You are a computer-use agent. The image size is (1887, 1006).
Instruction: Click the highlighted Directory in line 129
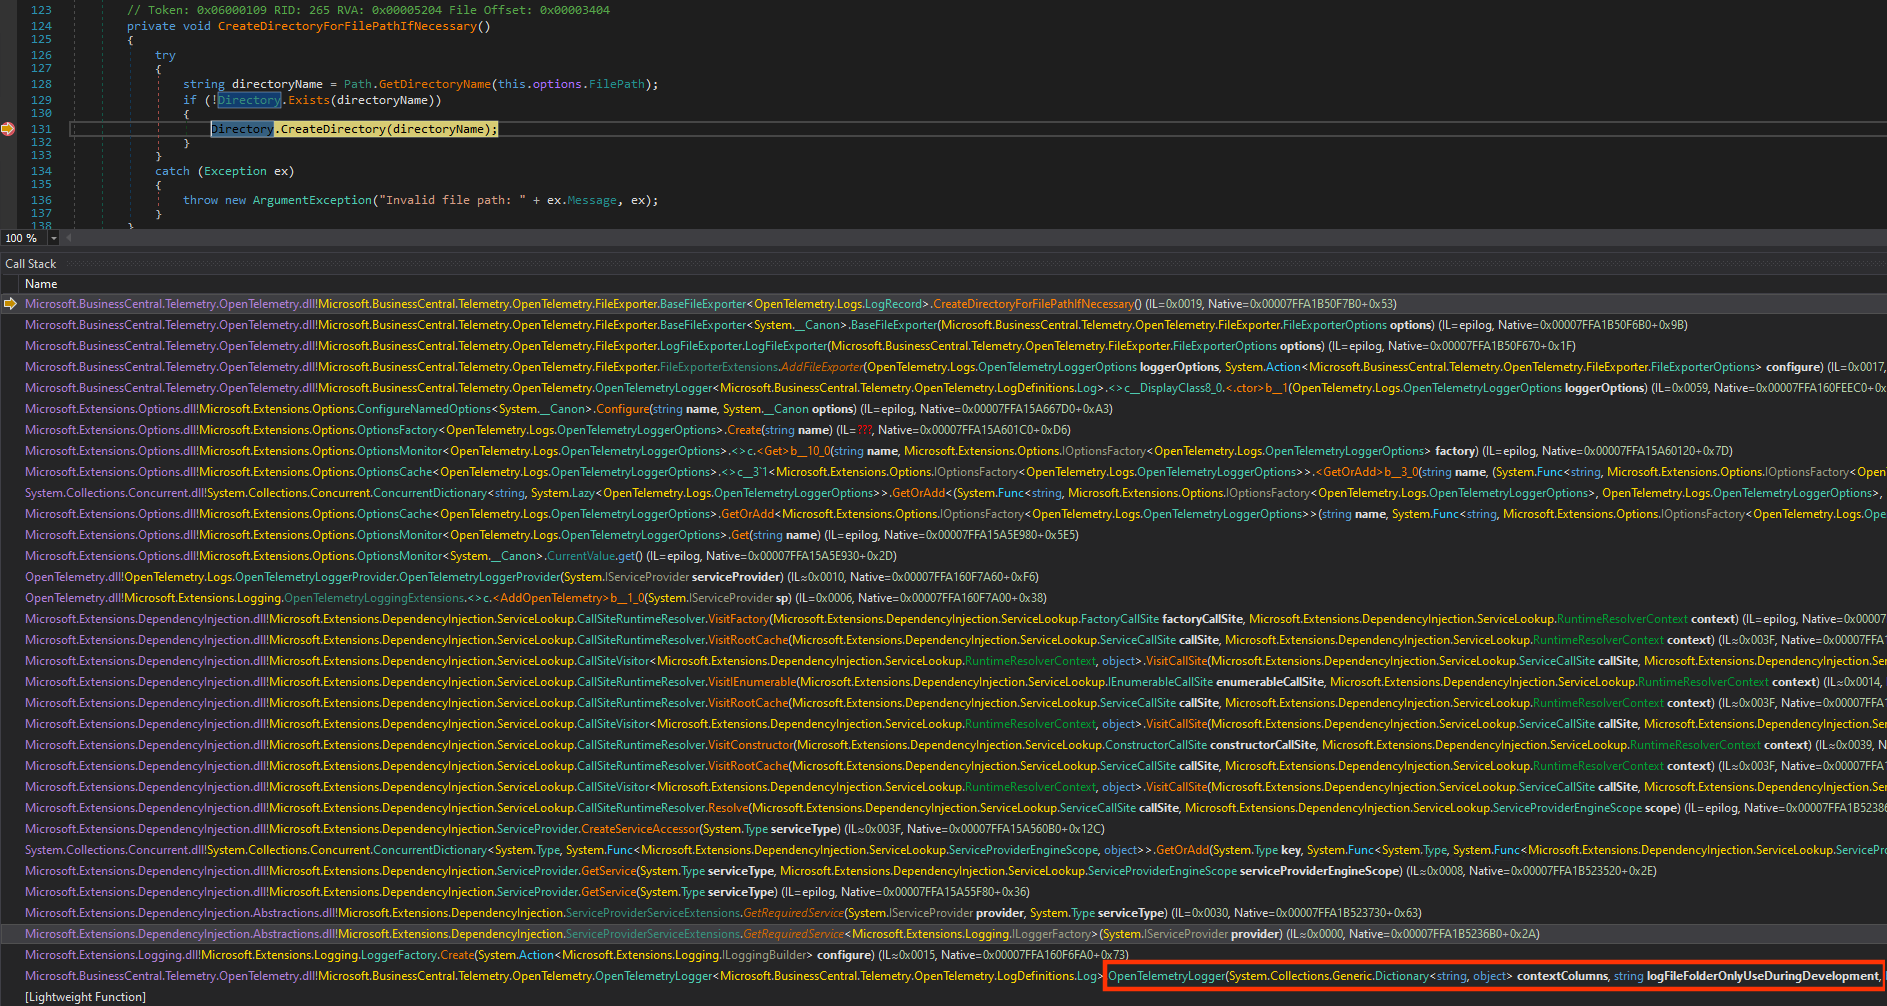(x=249, y=100)
